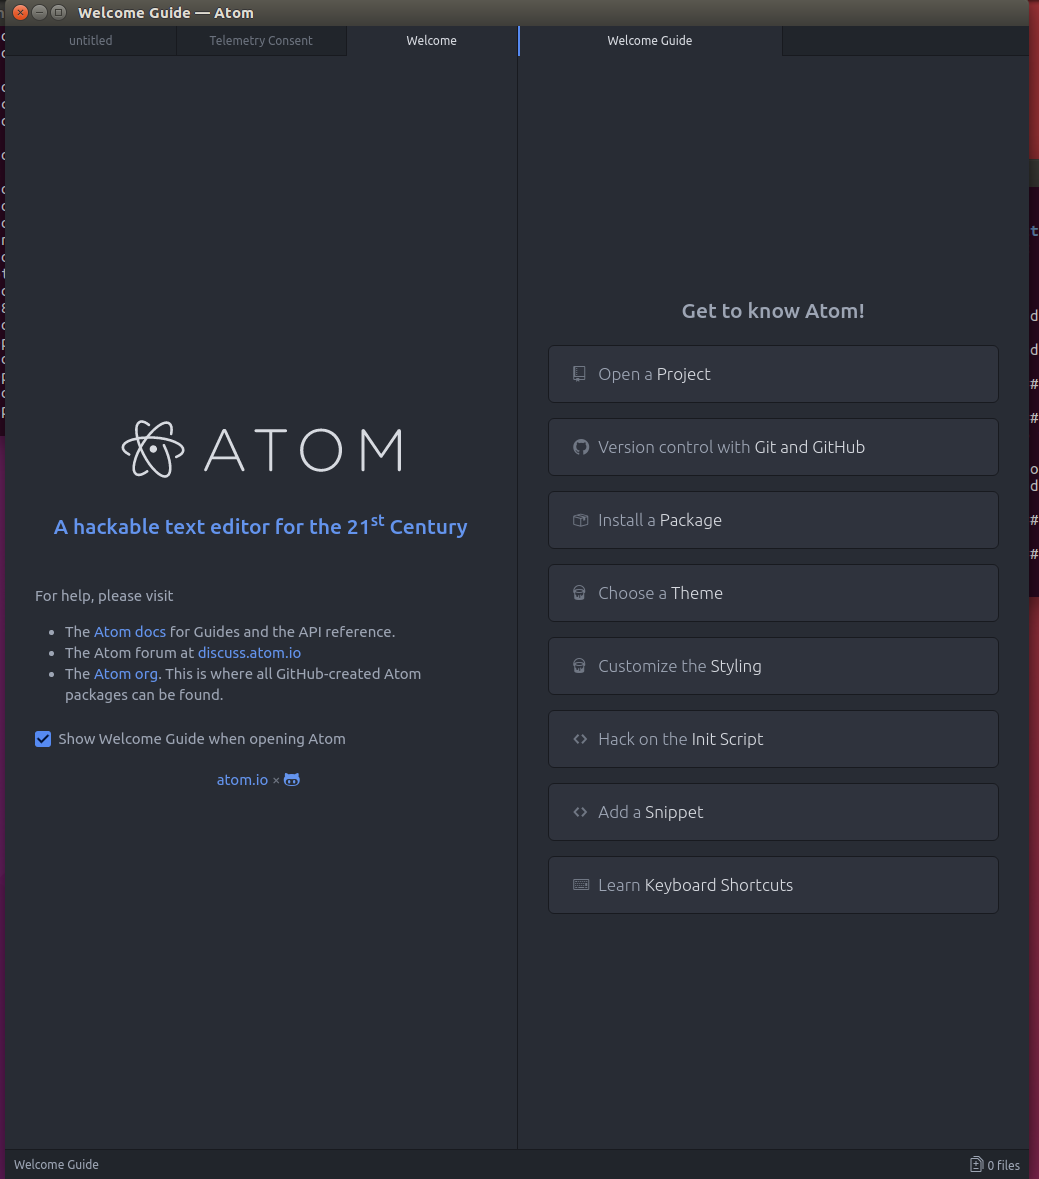Click the code brackets icon beside Add a Snippet

[580, 811]
